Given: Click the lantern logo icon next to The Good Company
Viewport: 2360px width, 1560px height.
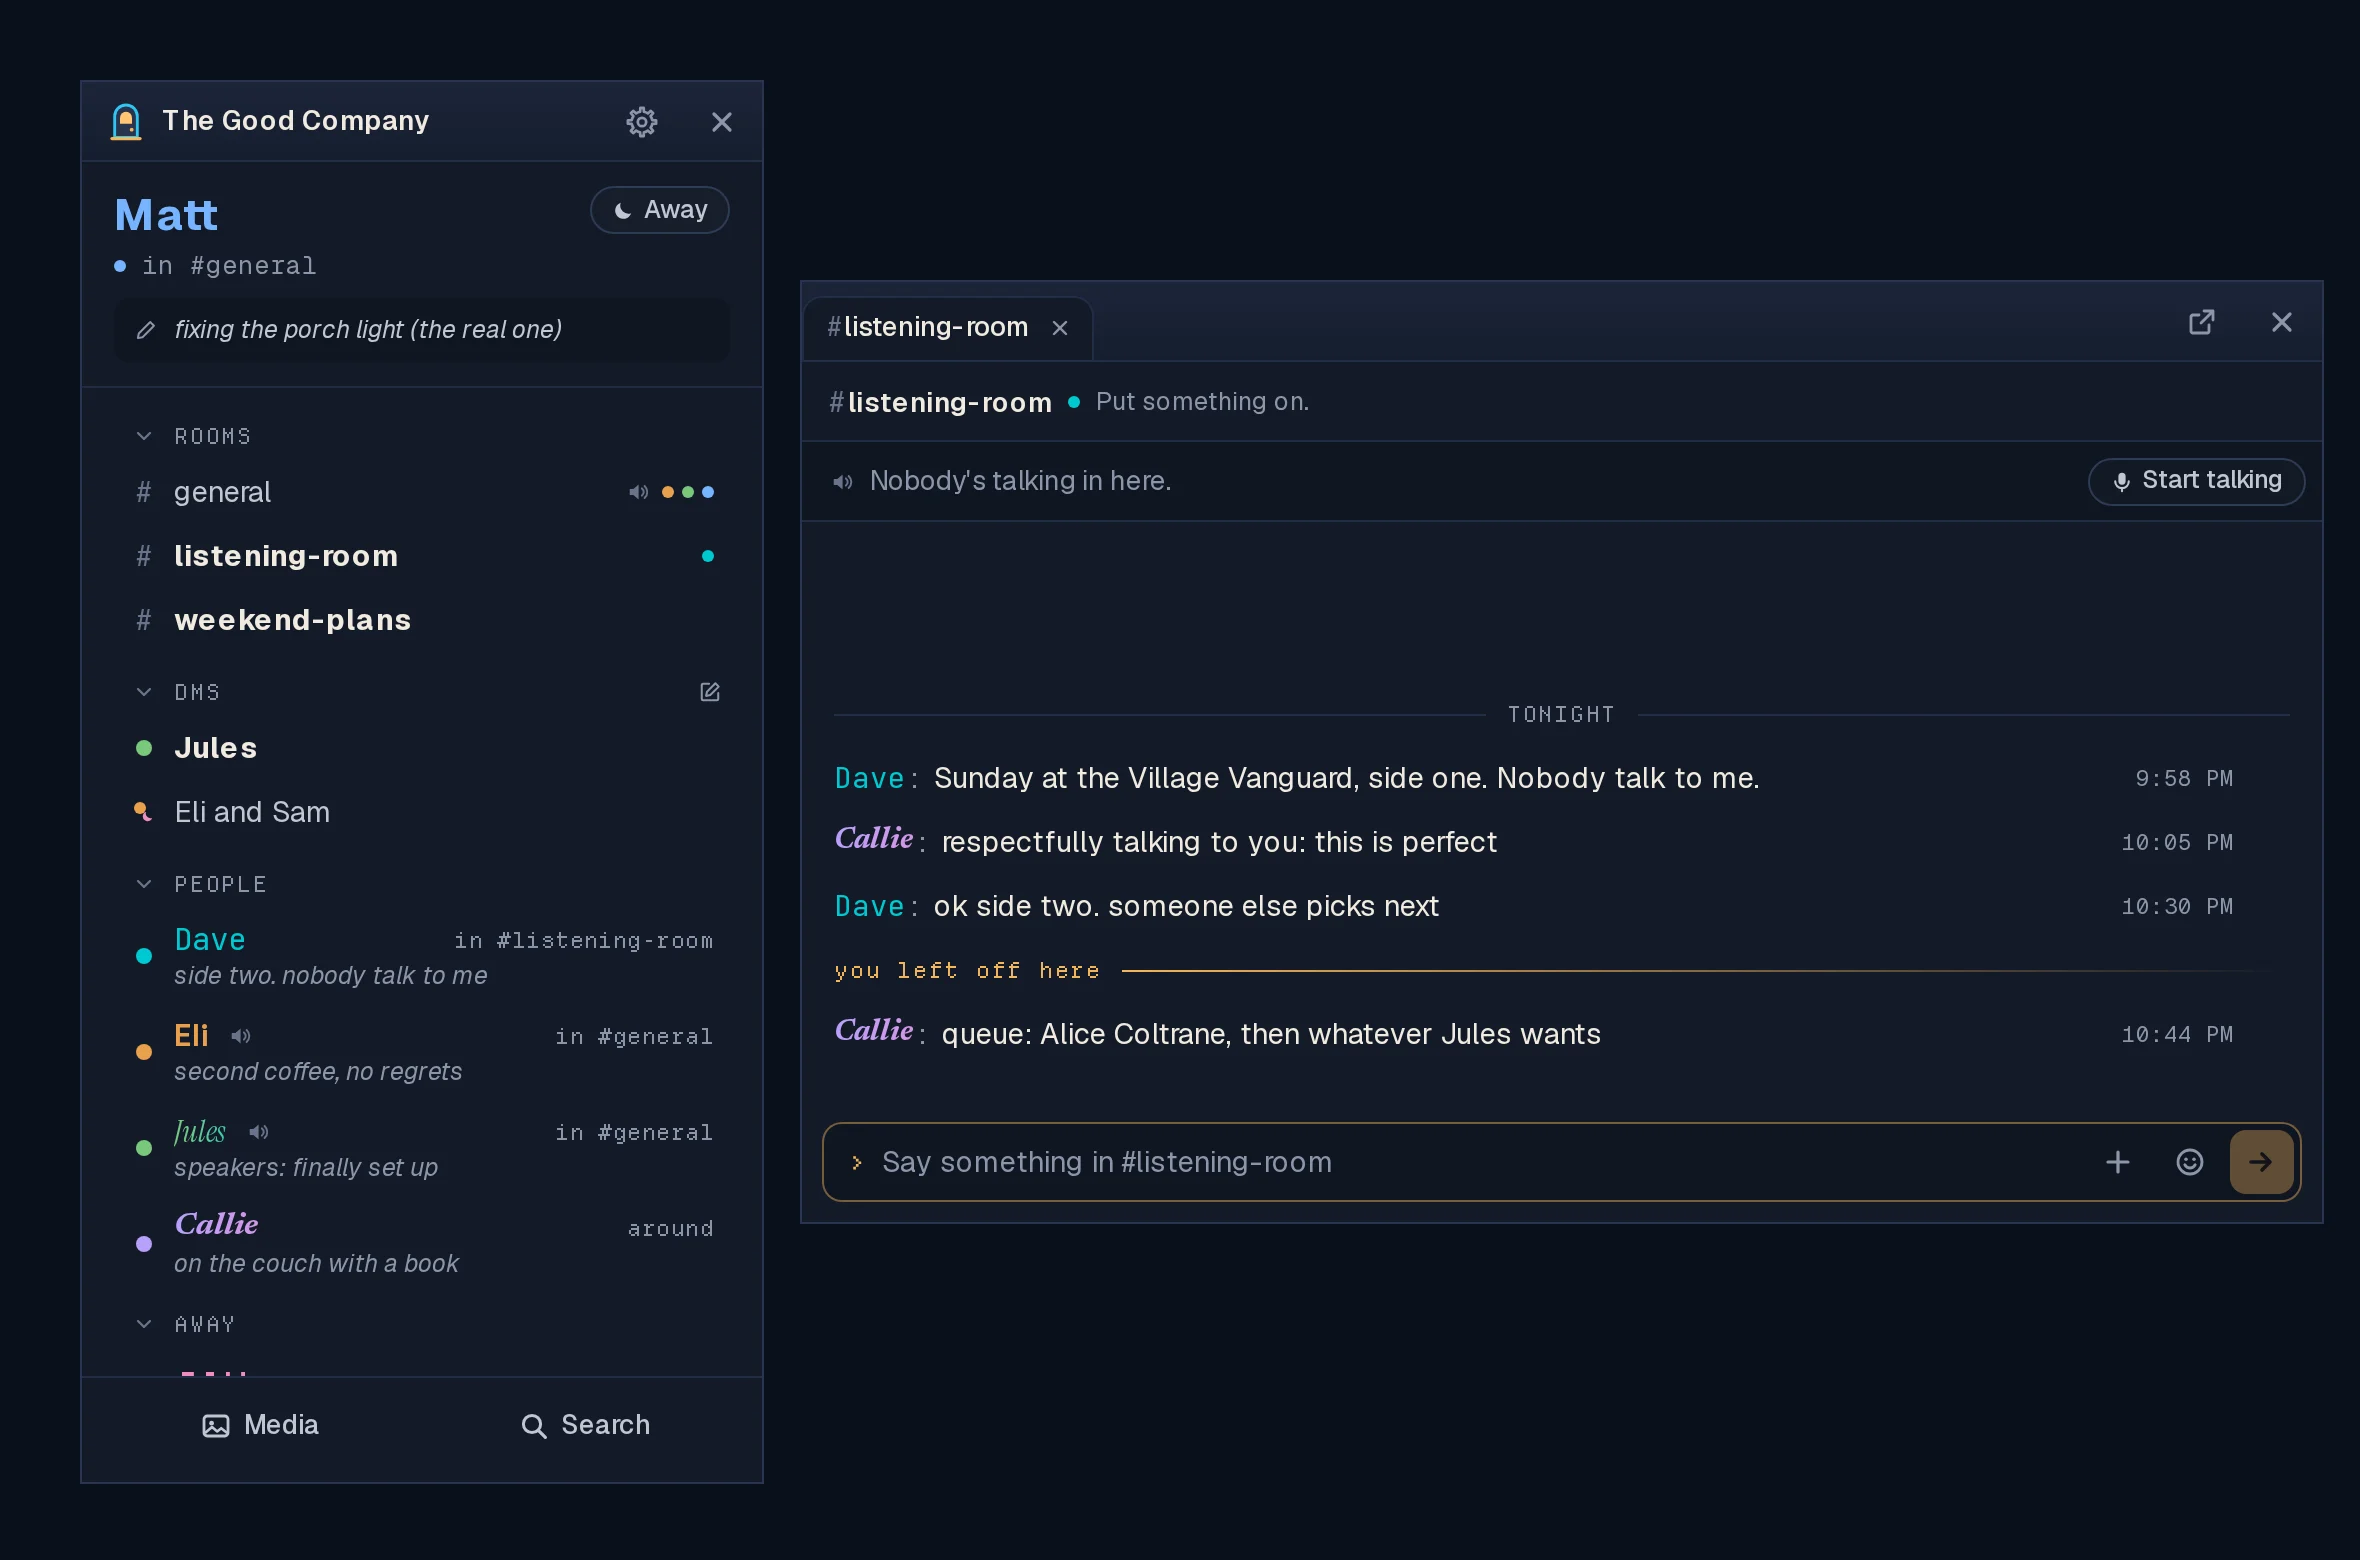Looking at the screenshot, I should coord(126,122).
